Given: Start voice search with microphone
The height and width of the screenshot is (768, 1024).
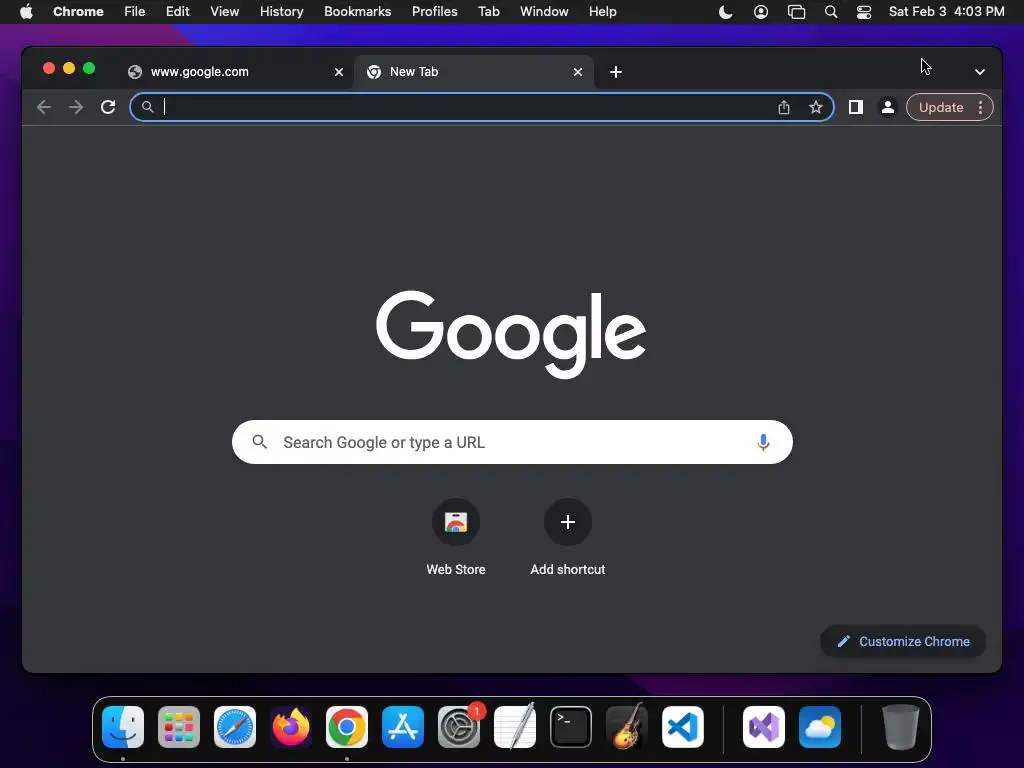Looking at the screenshot, I should click(763, 442).
